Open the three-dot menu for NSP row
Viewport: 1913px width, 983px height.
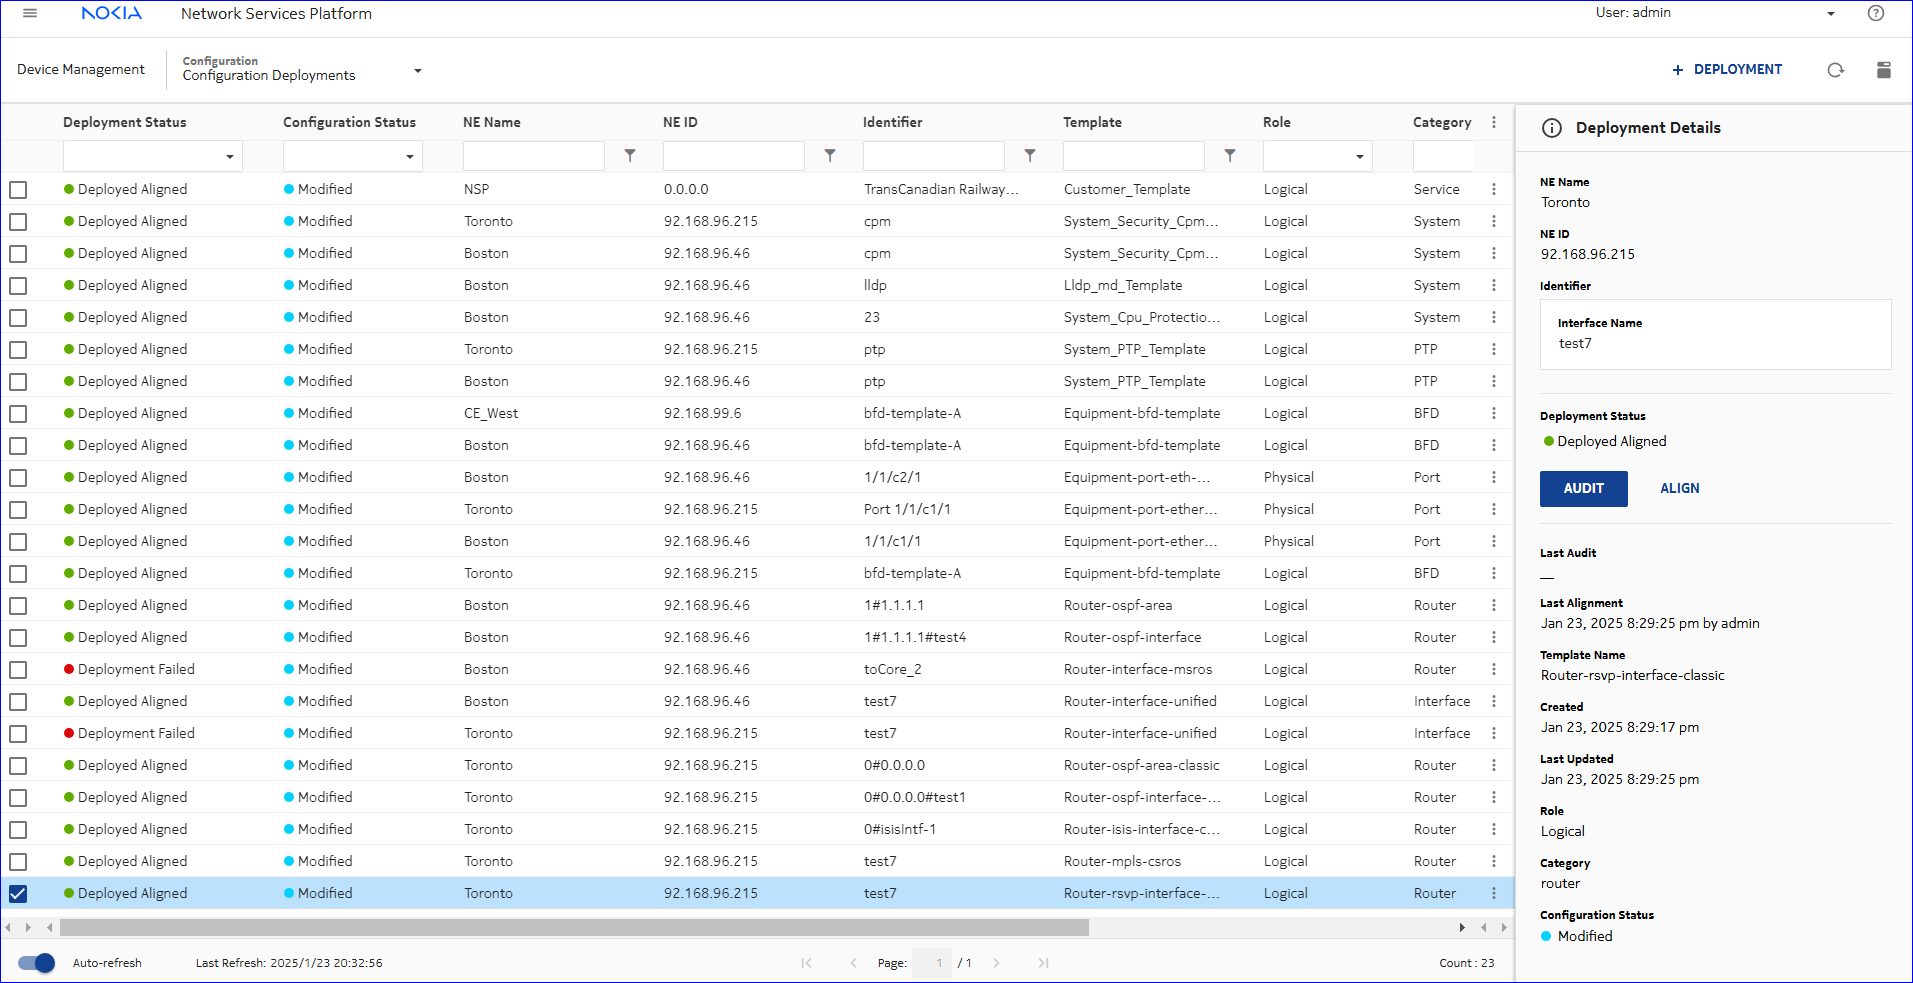(1494, 189)
